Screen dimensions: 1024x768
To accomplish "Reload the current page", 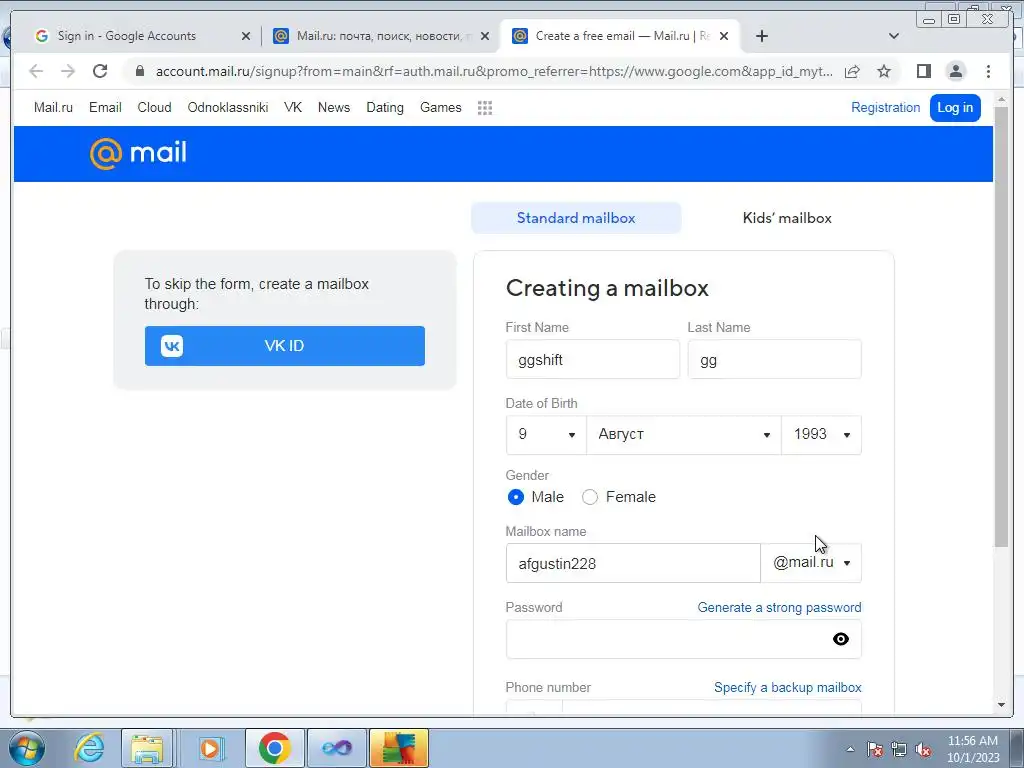I will pos(100,71).
